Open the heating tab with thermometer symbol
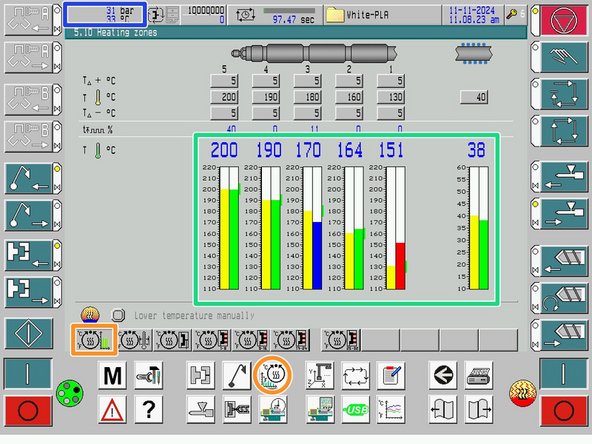Screen dimensions: 592x444 pyautogui.click(x=135, y=340)
